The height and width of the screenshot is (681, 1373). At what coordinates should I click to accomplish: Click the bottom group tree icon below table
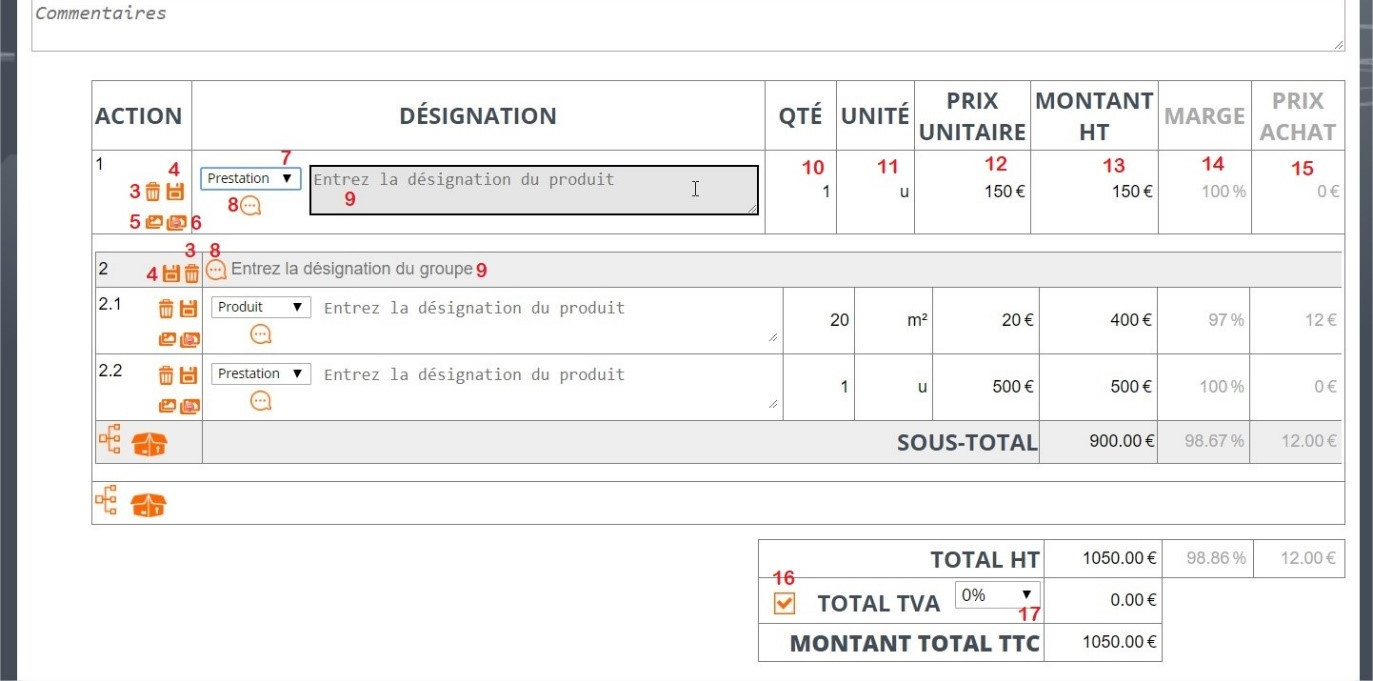click(107, 501)
